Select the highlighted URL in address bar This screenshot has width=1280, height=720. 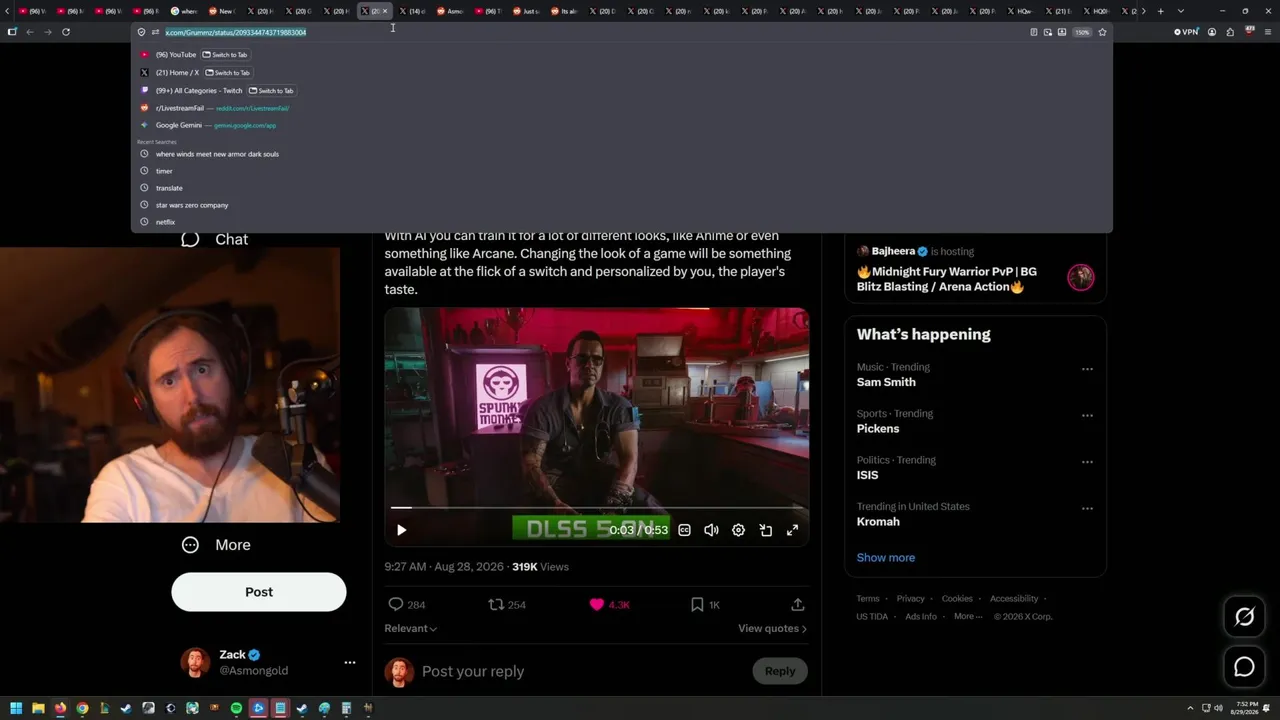point(236,32)
